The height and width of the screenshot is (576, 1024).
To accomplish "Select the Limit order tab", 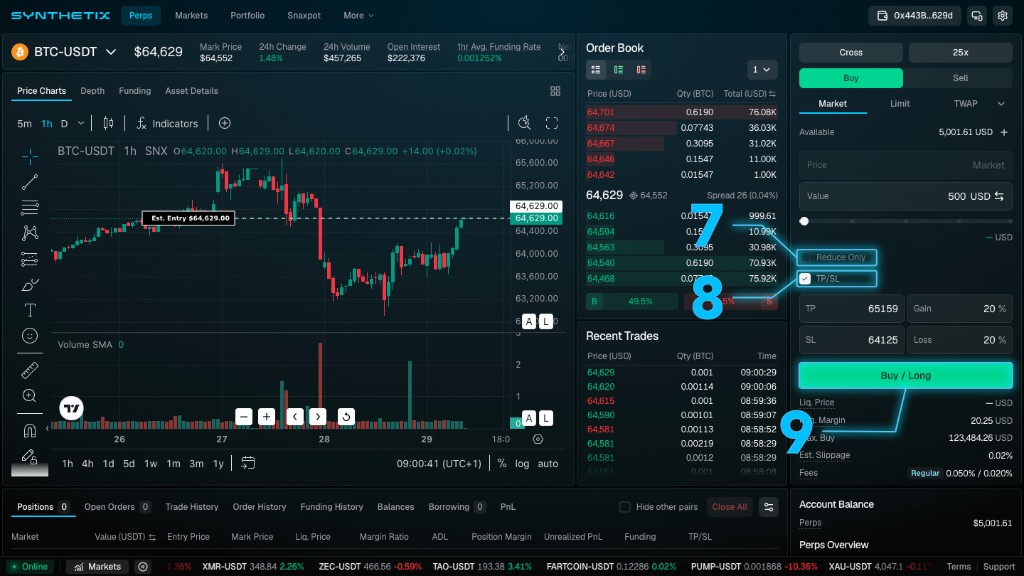I will [x=900, y=104].
